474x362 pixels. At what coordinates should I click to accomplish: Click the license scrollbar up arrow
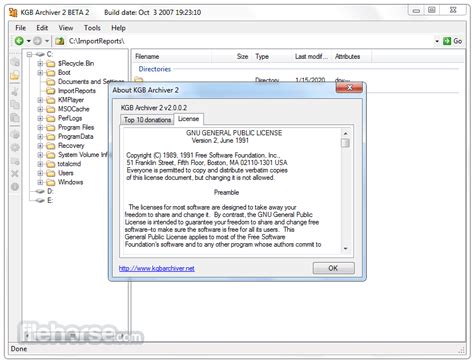pyautogui.click(x=345, y=133)
